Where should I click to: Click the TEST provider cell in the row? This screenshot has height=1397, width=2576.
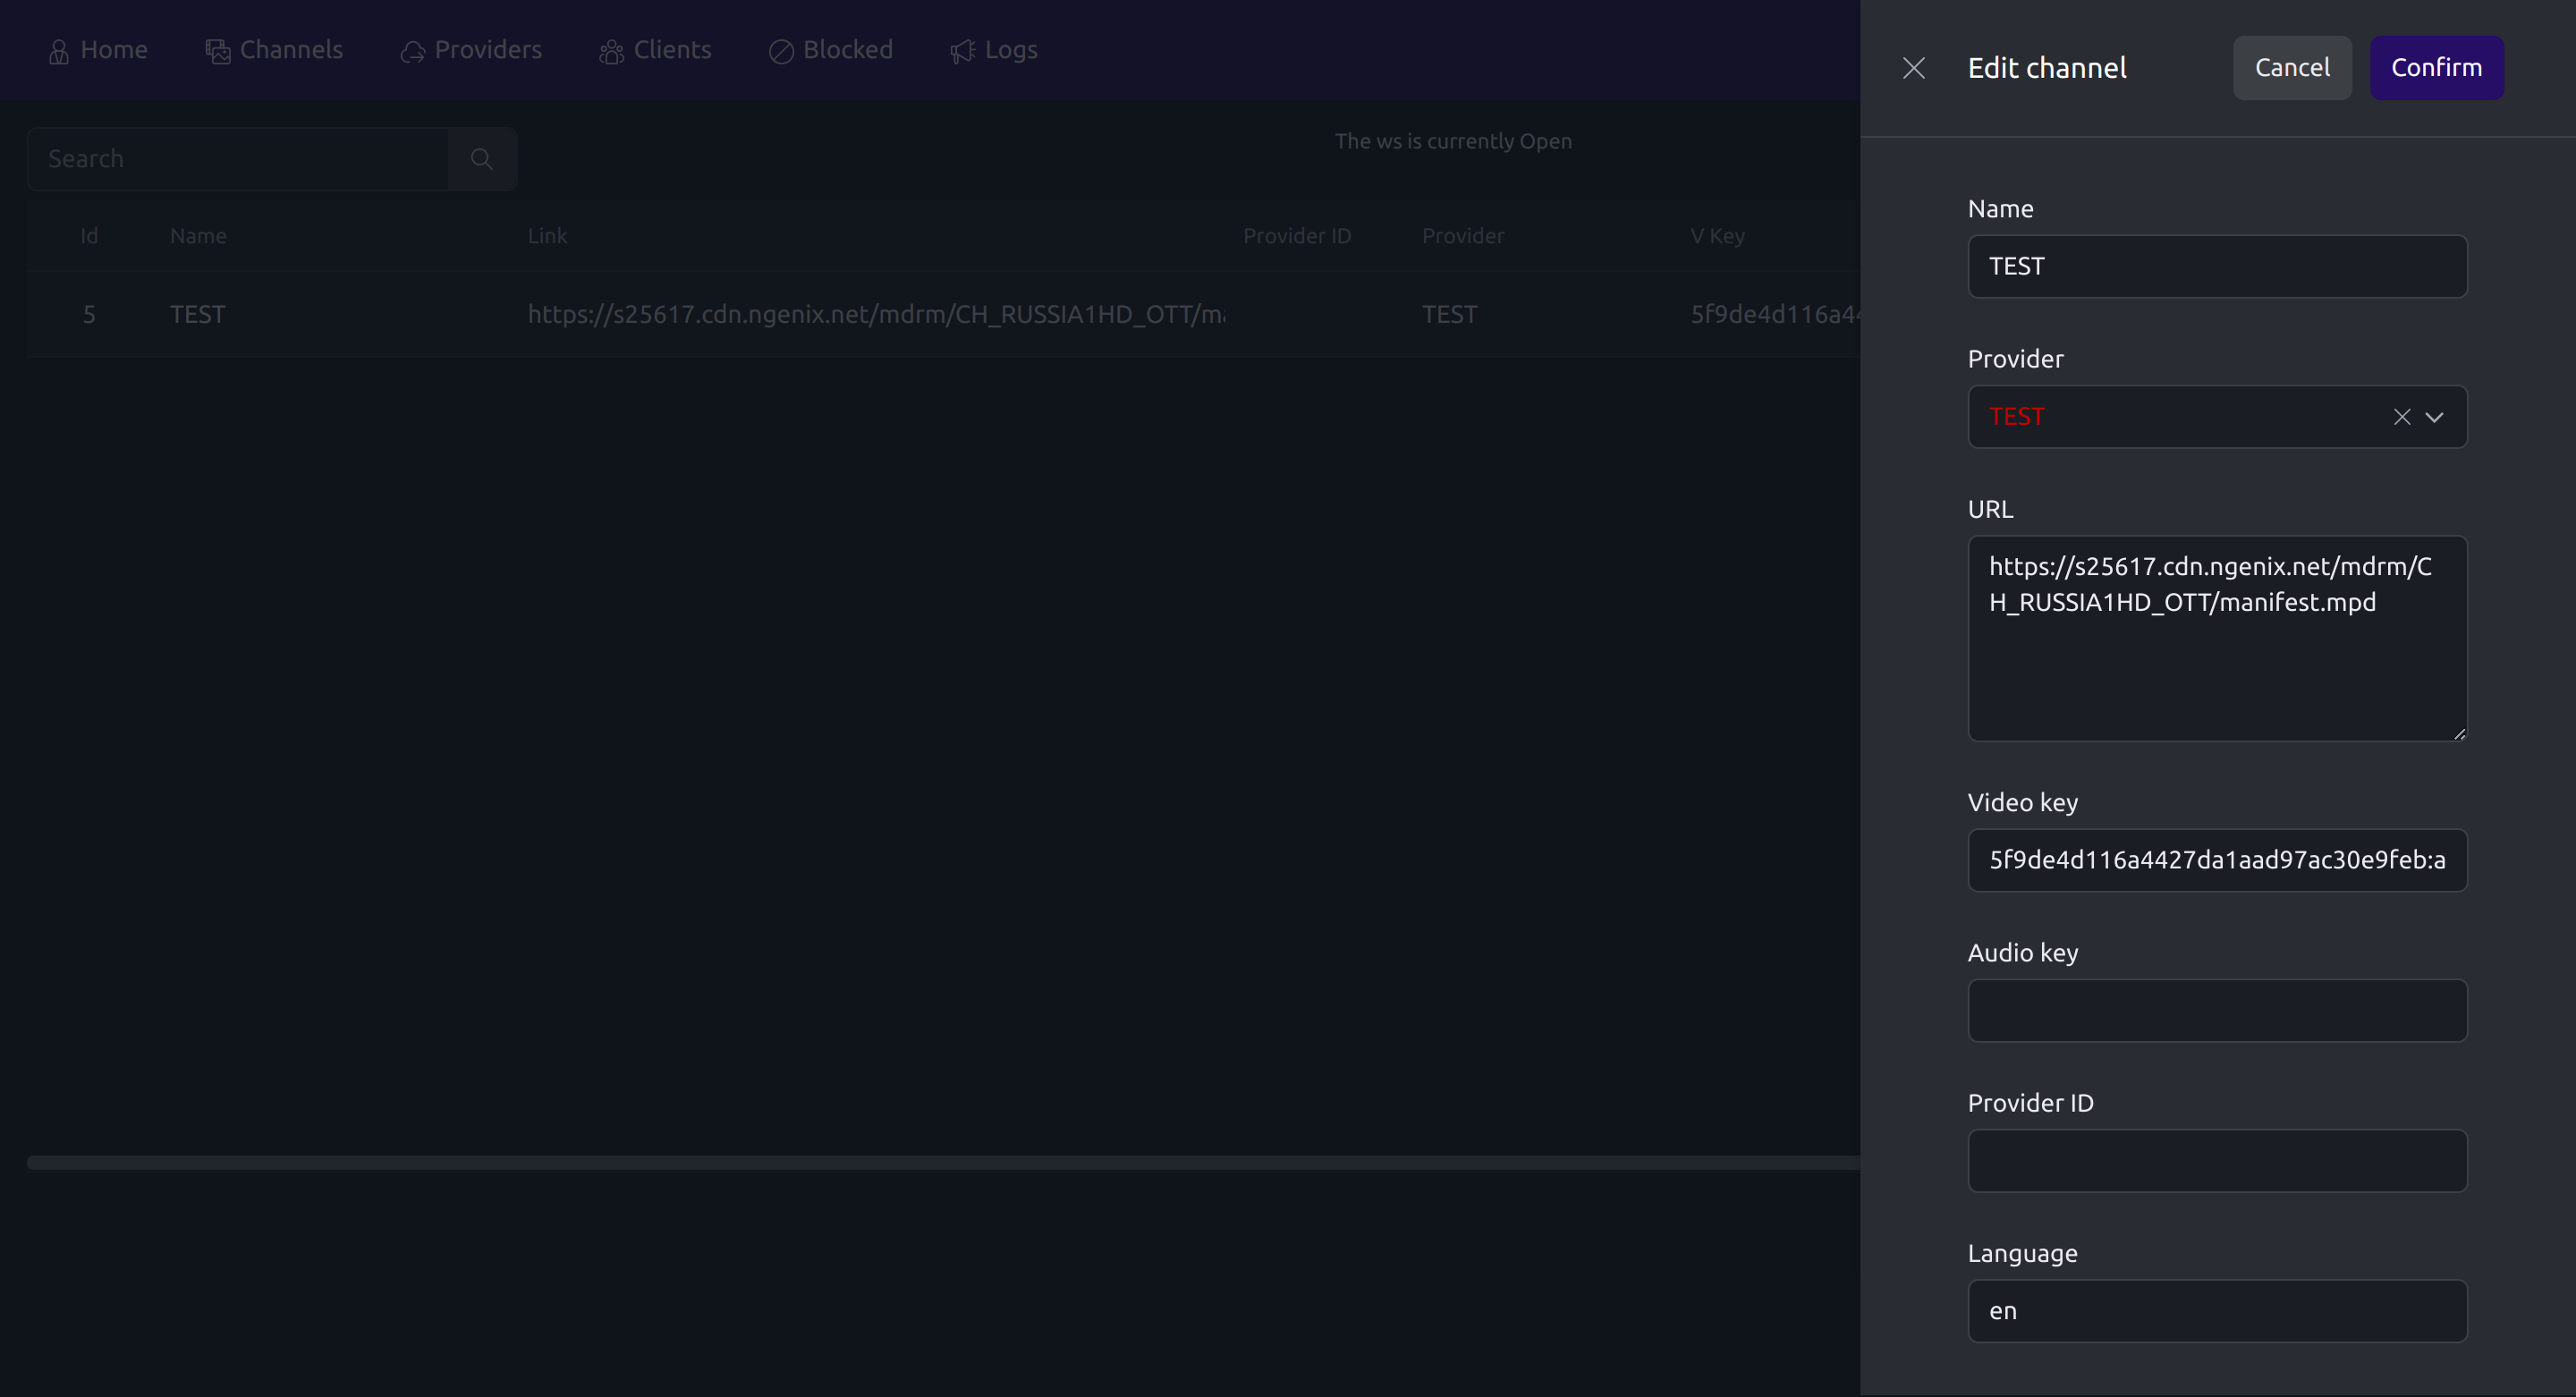(1449, 315)
